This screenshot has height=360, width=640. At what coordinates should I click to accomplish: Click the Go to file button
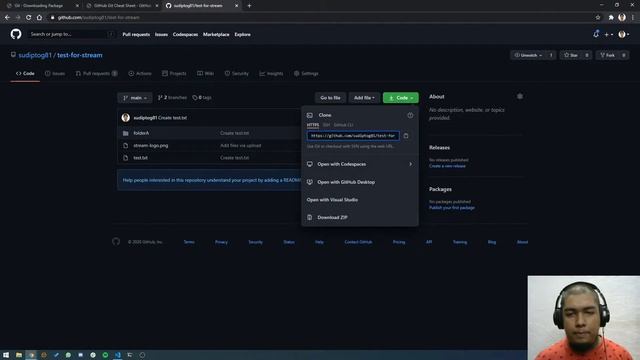330,98
